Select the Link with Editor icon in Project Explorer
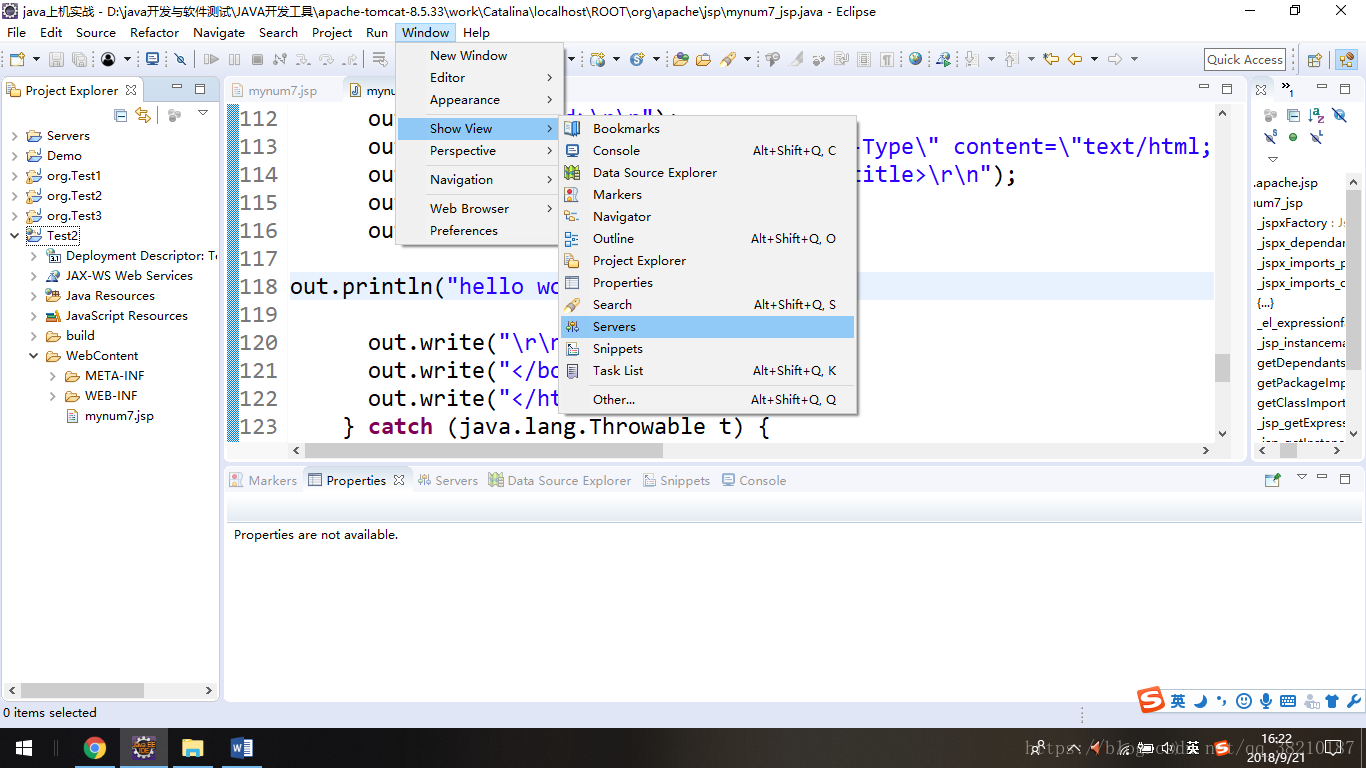 [143, 115]
